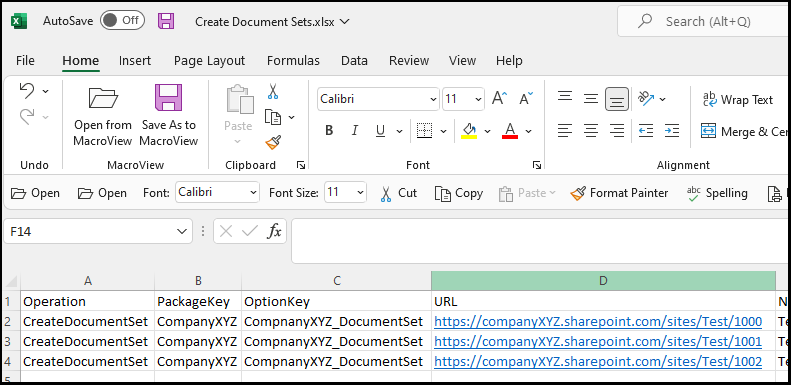
Task: Open the file name dropdown arrow
Action: (x=345, y=21)
